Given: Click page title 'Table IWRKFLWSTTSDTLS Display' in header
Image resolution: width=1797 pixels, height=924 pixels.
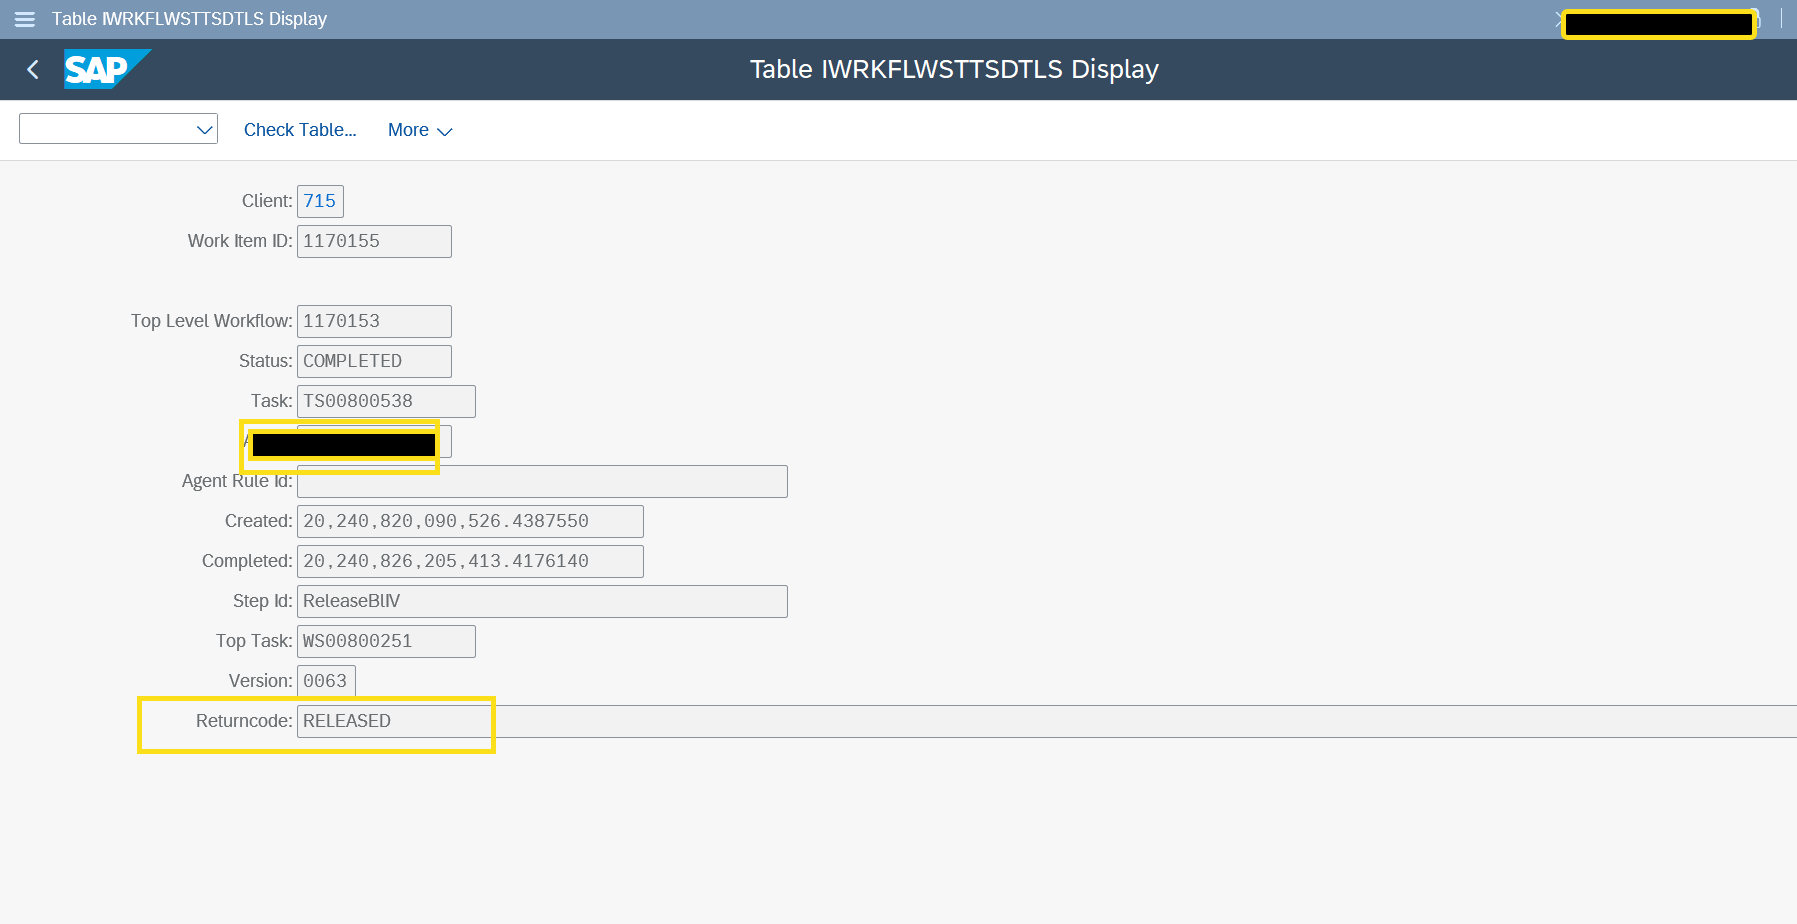Looking at the screenshot, I should point(954,69).
